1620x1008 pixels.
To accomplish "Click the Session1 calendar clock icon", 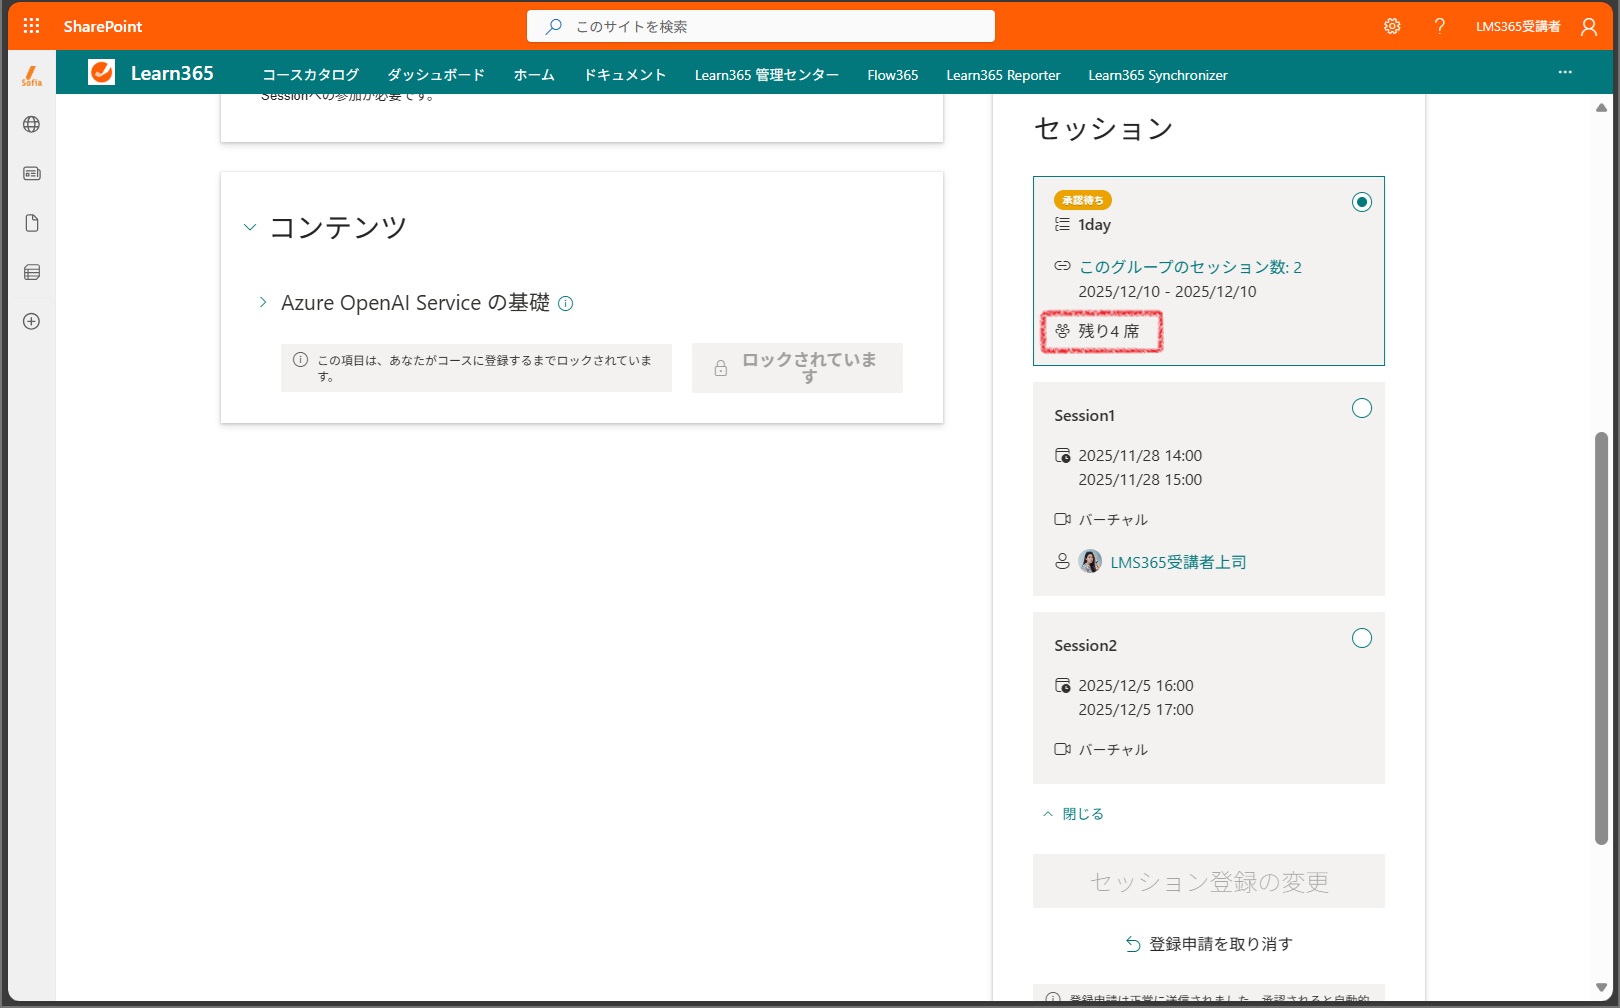I will point(1062,456).
